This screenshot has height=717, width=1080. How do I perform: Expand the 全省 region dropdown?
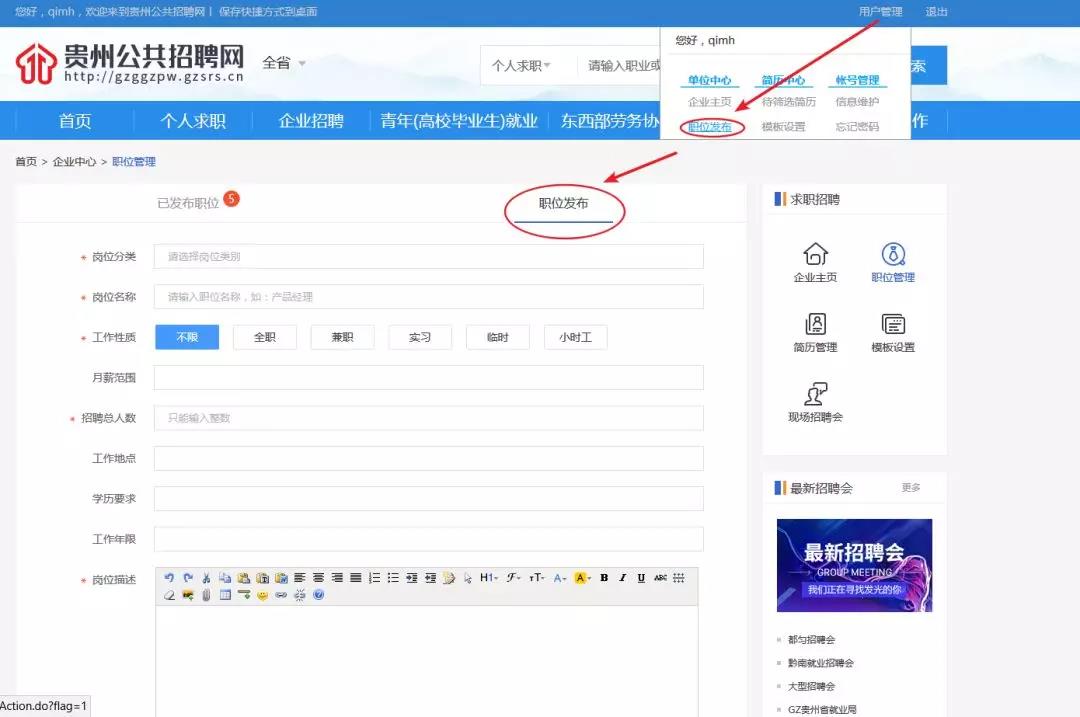[281, 62]
